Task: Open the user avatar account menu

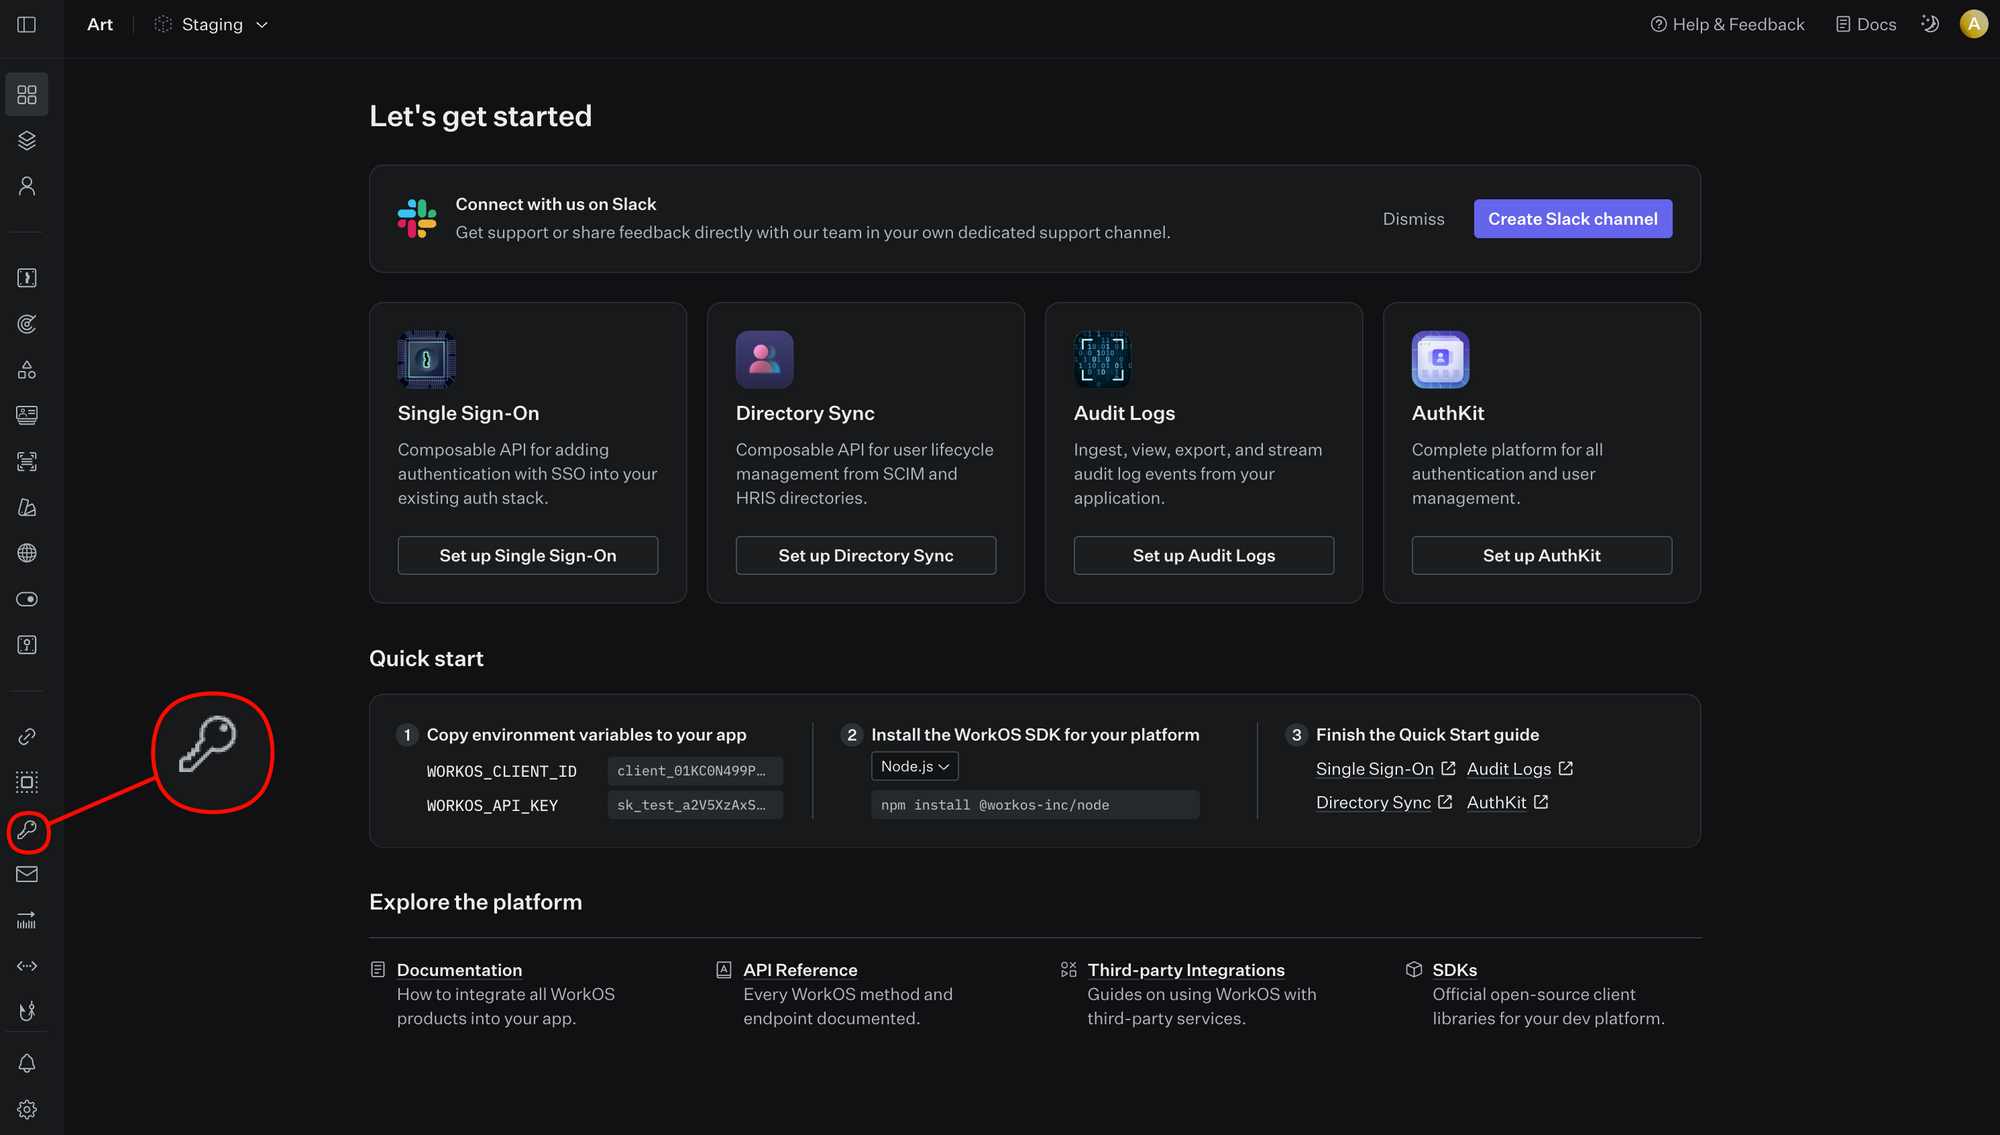Action: pos(1973,24)
